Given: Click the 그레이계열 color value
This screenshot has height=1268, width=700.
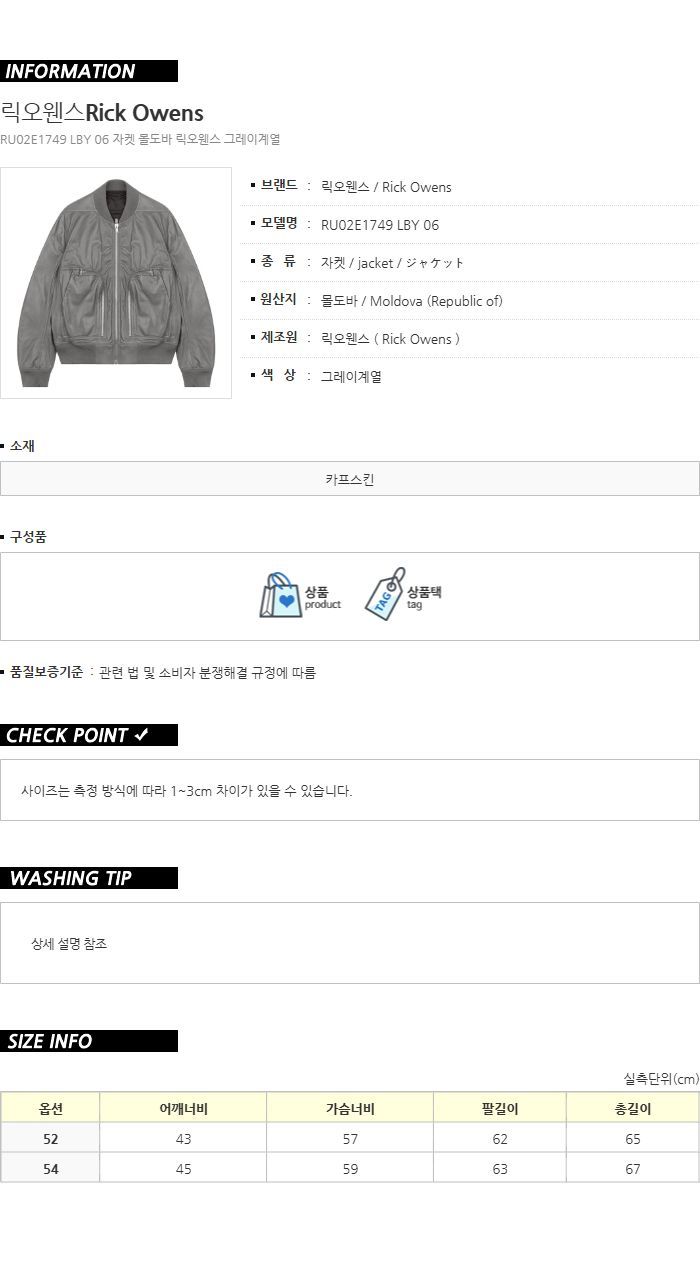Looking at the screenshot, I should click(x=351, y=377).
